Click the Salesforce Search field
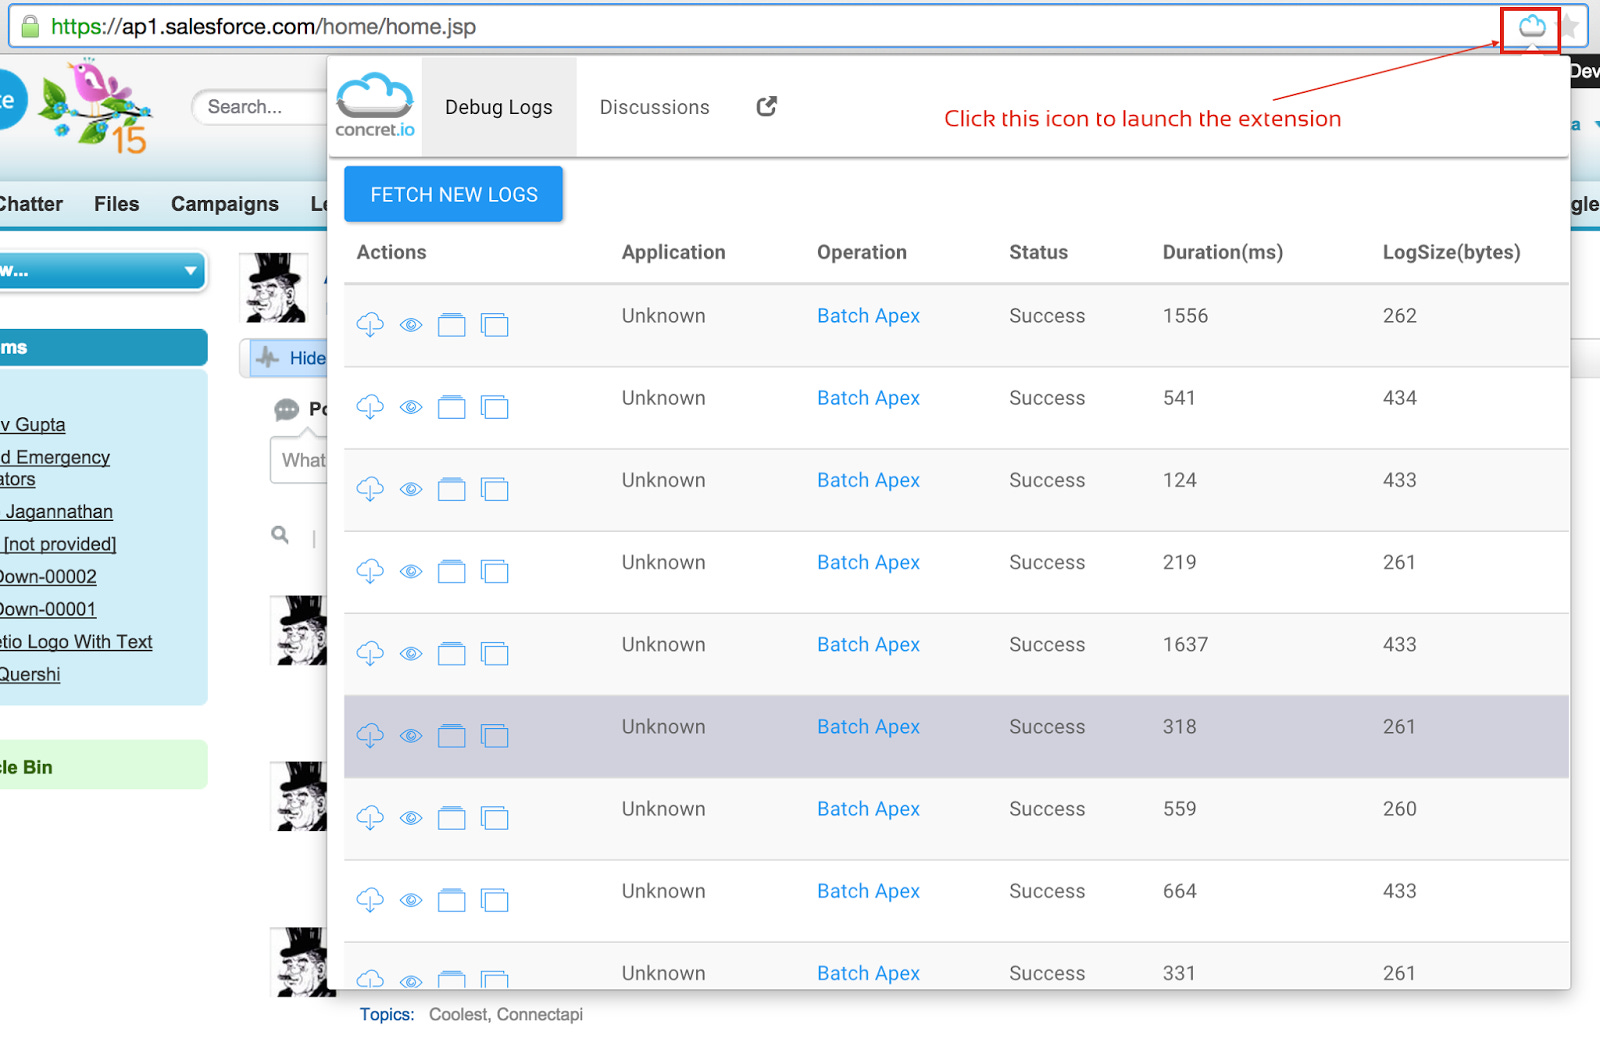 point(260,107)
